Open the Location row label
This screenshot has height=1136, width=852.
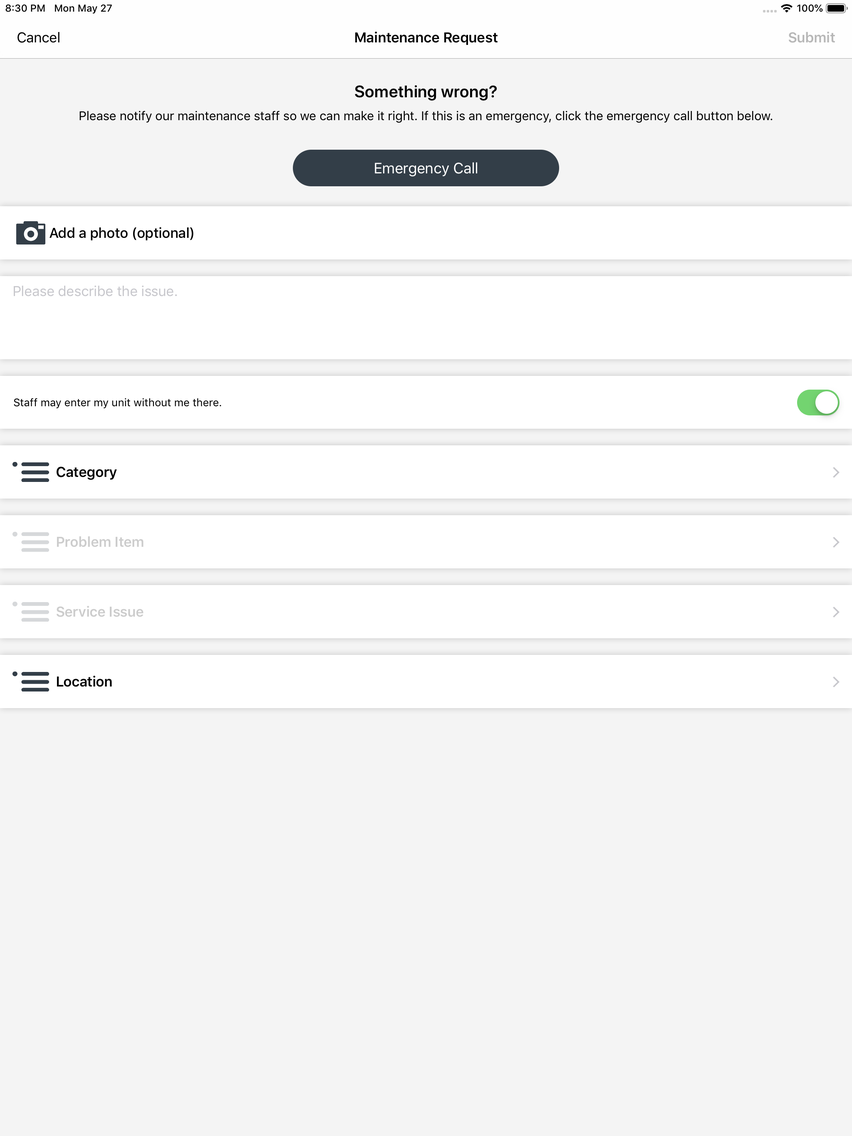point(84,682)
